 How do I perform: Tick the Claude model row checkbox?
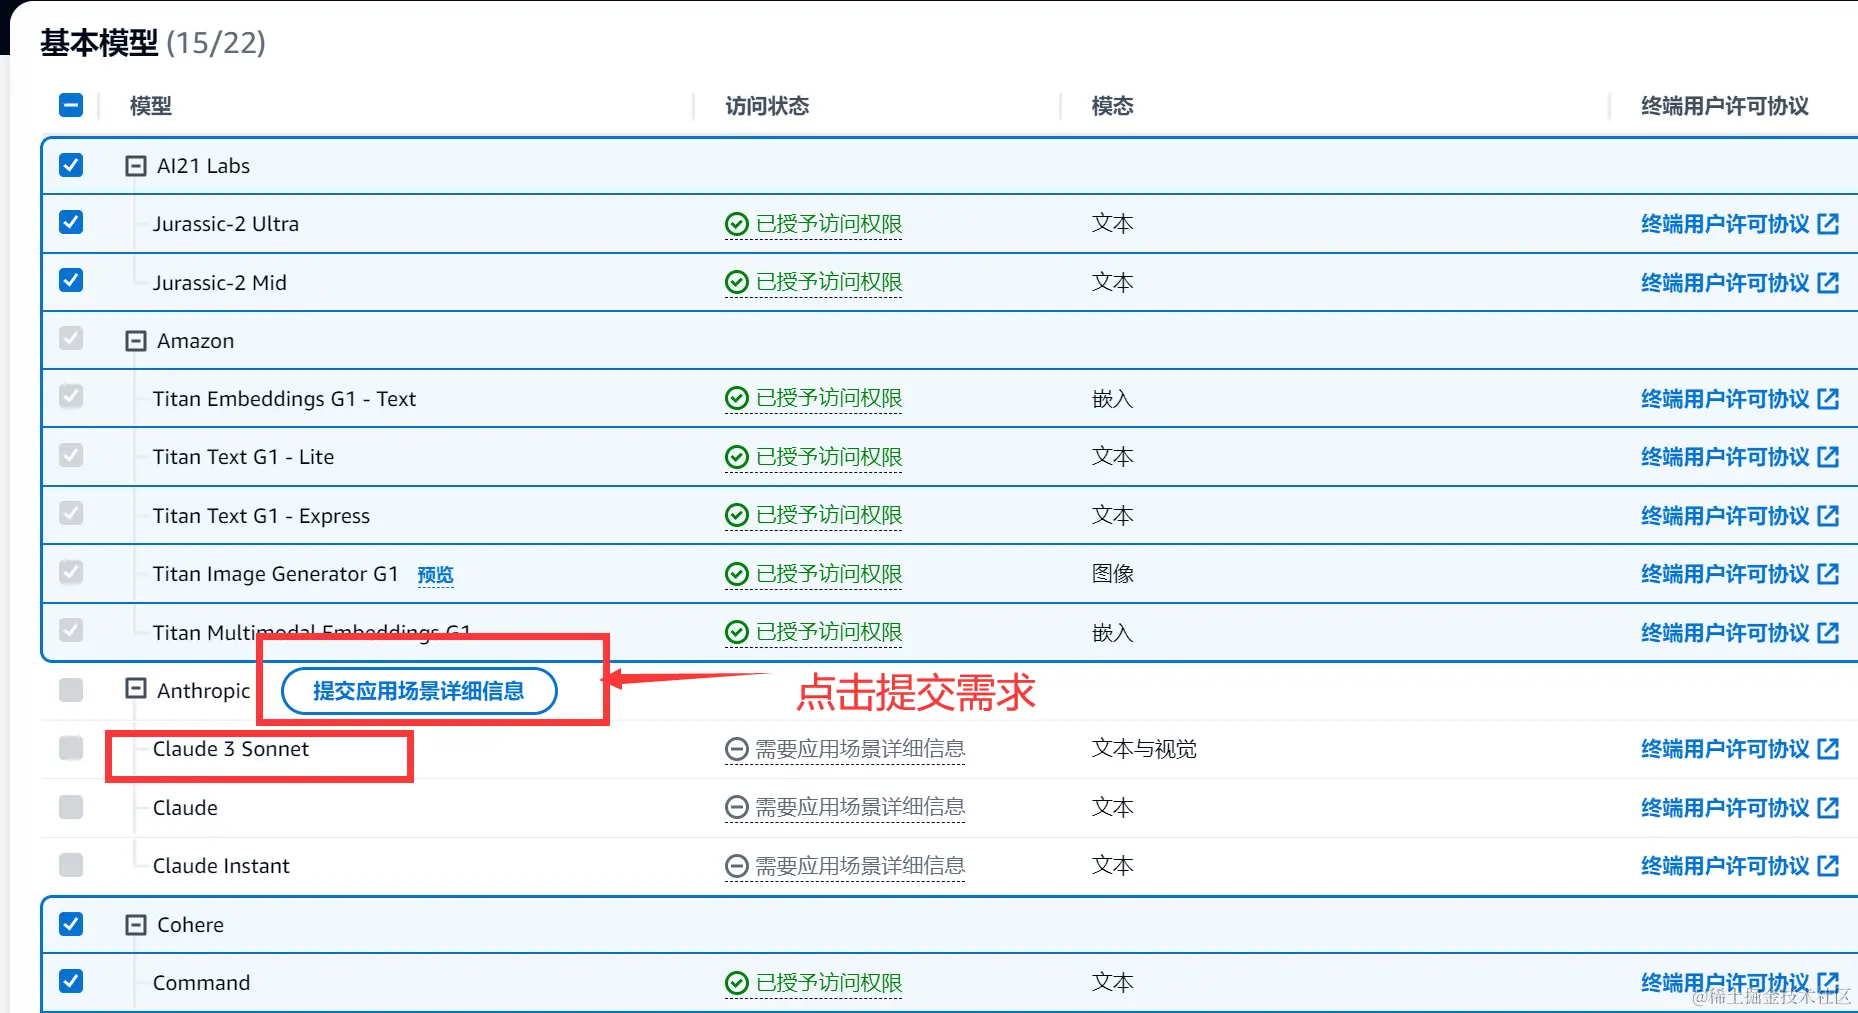pyautogui.click(x=71, y=806)
